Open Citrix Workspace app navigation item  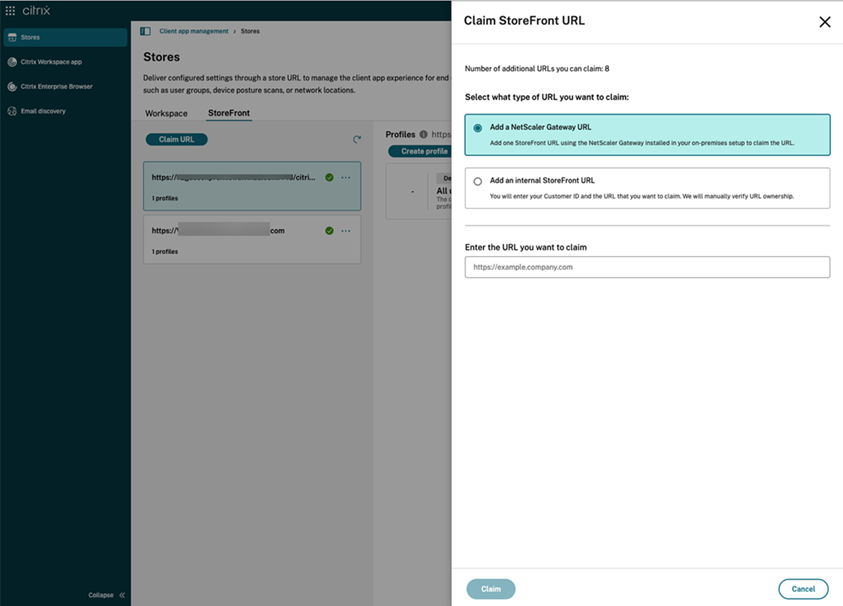tap(65, 62)
